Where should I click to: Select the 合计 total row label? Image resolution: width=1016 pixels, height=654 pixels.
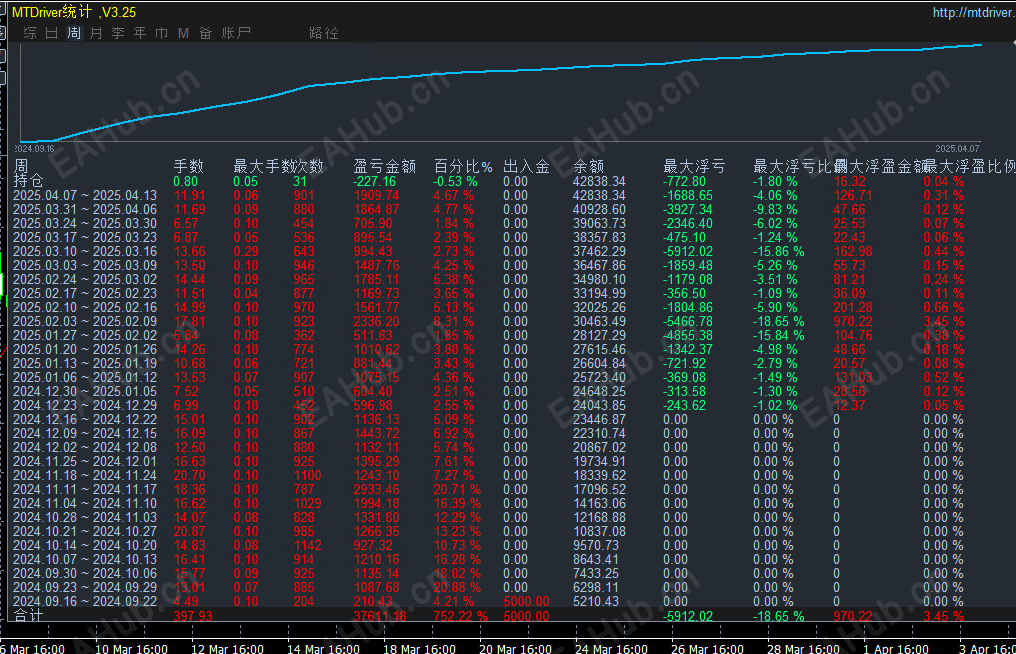click(29, 616)
